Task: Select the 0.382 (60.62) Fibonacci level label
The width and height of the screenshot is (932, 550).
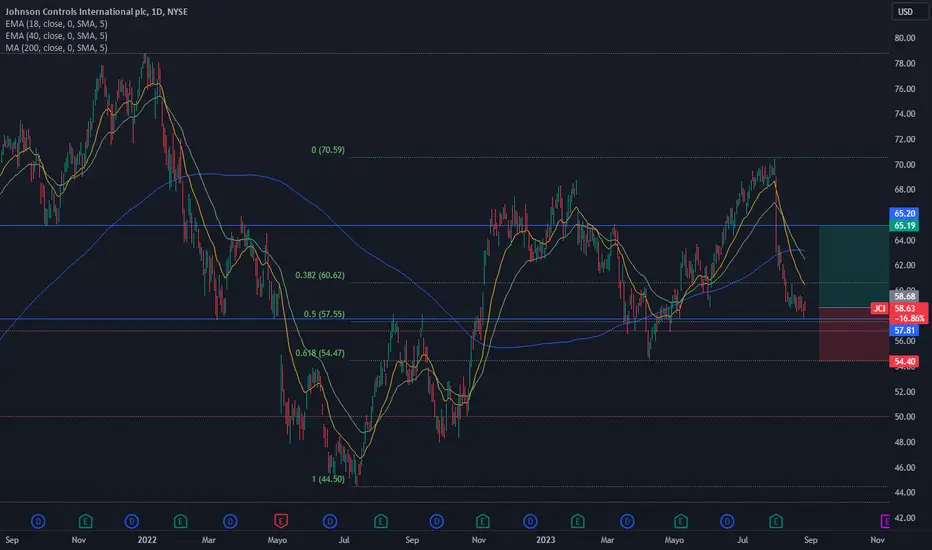Action: 320,275
